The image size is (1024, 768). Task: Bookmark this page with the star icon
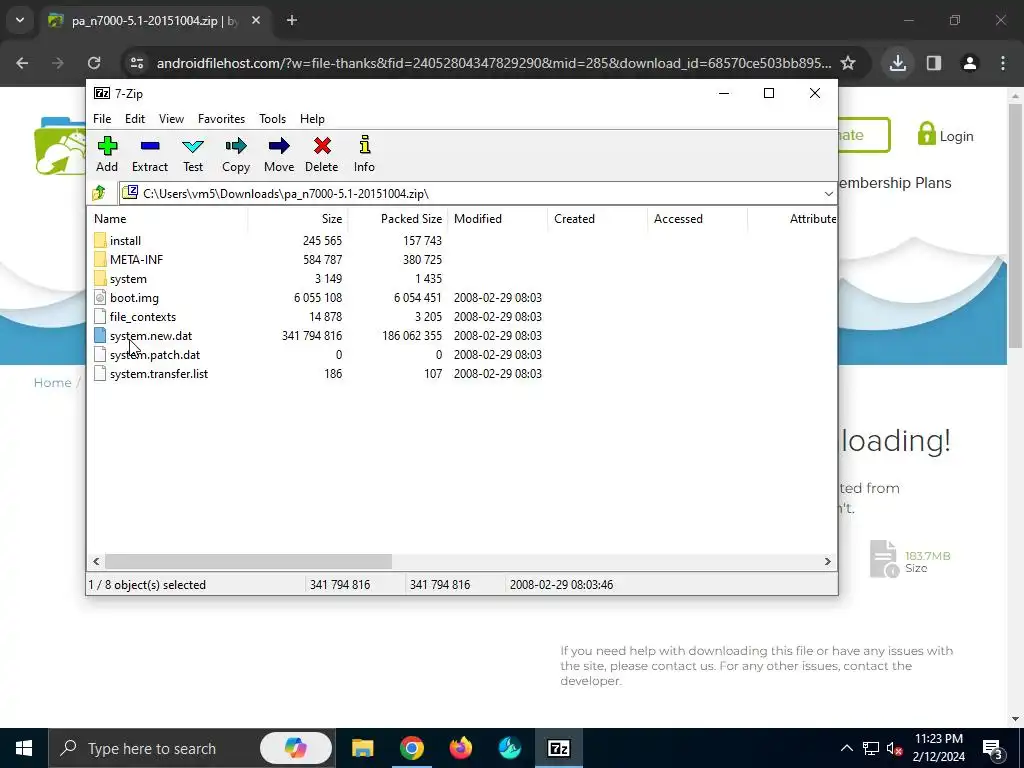(848, 63)
